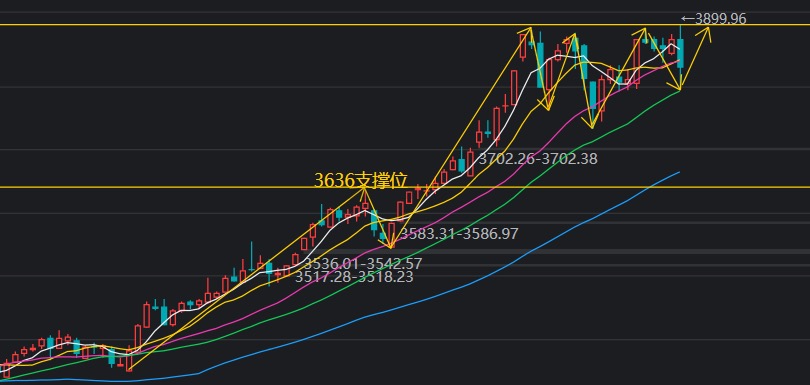Click the 3702.26-3702.38 gap label
This screenshot has width=810, height=385.
538,158
